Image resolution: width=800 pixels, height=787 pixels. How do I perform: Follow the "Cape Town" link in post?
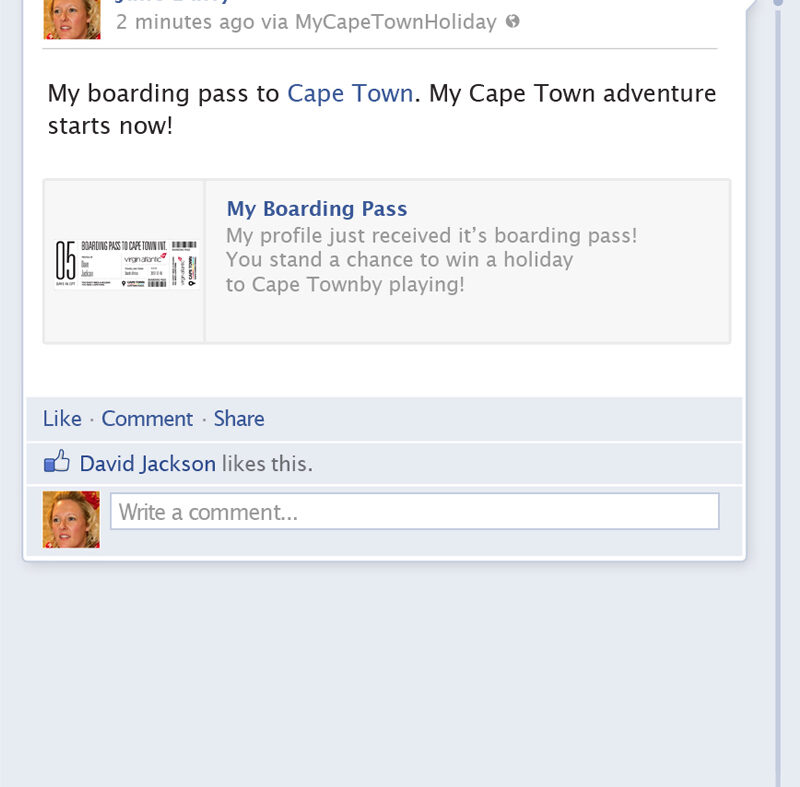point(349,94)
